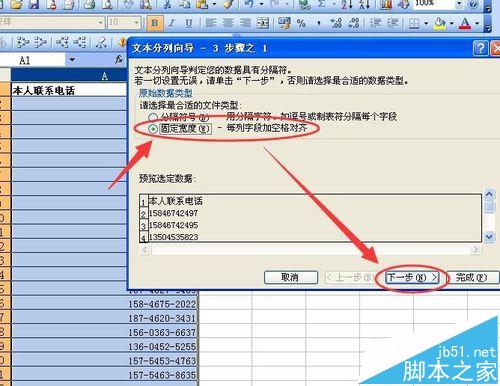
Task: Sort ascending with the A-Z icon
Action: [x=347, y=4]
